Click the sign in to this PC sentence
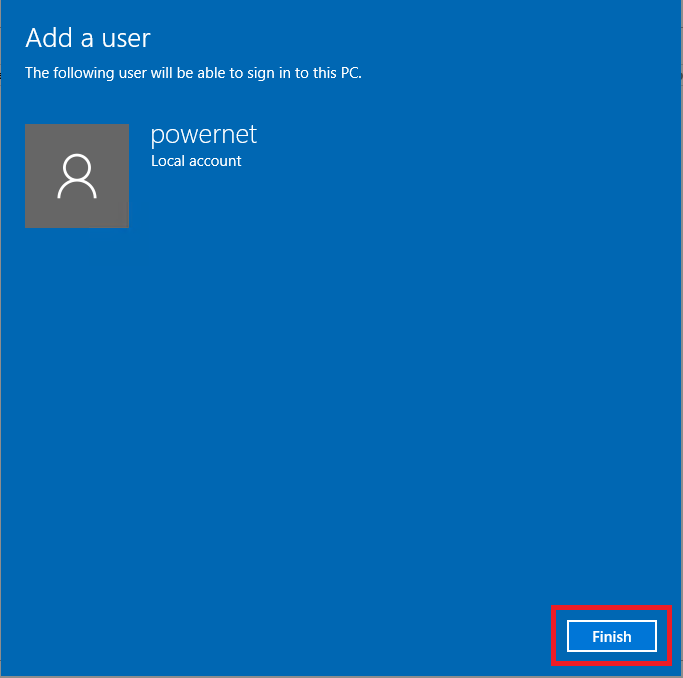The width and height of the screenshot is (683, 678). 193,73
